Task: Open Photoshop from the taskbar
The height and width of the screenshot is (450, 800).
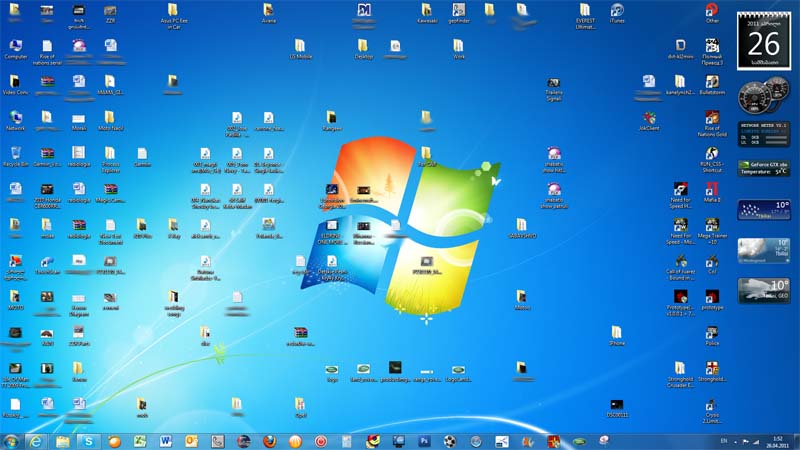Action: (424, 441)
